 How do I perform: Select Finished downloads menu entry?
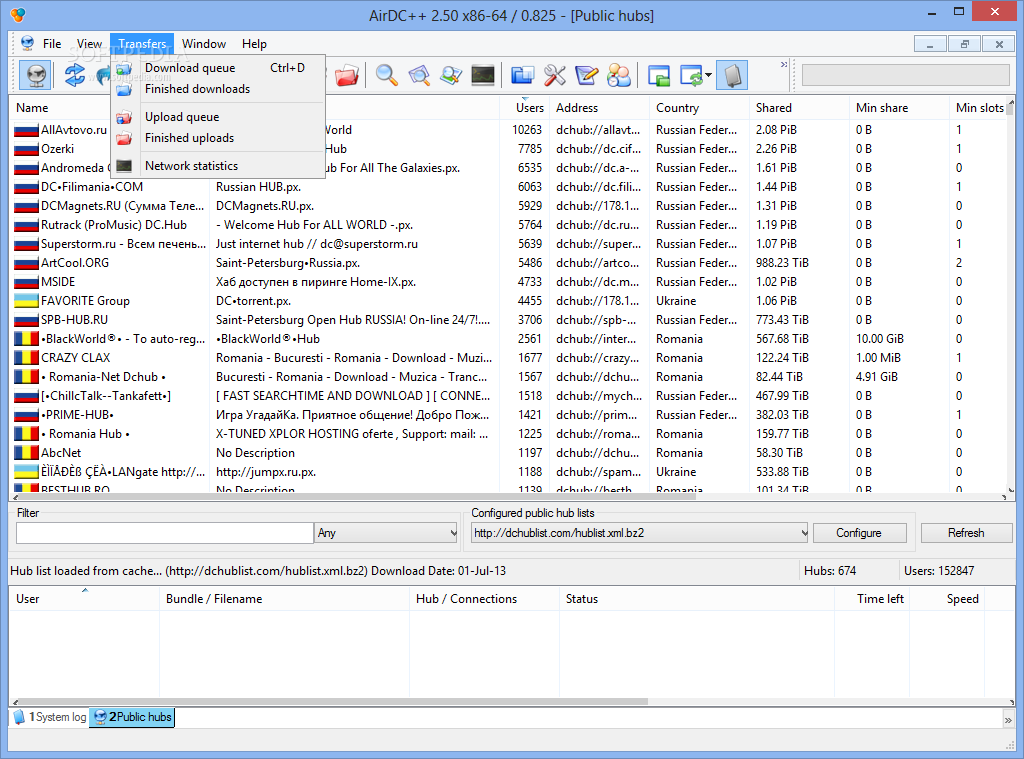point(218,89)
